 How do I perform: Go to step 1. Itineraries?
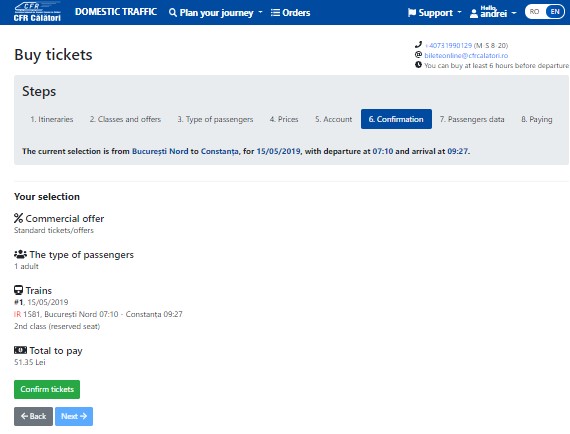52,119
